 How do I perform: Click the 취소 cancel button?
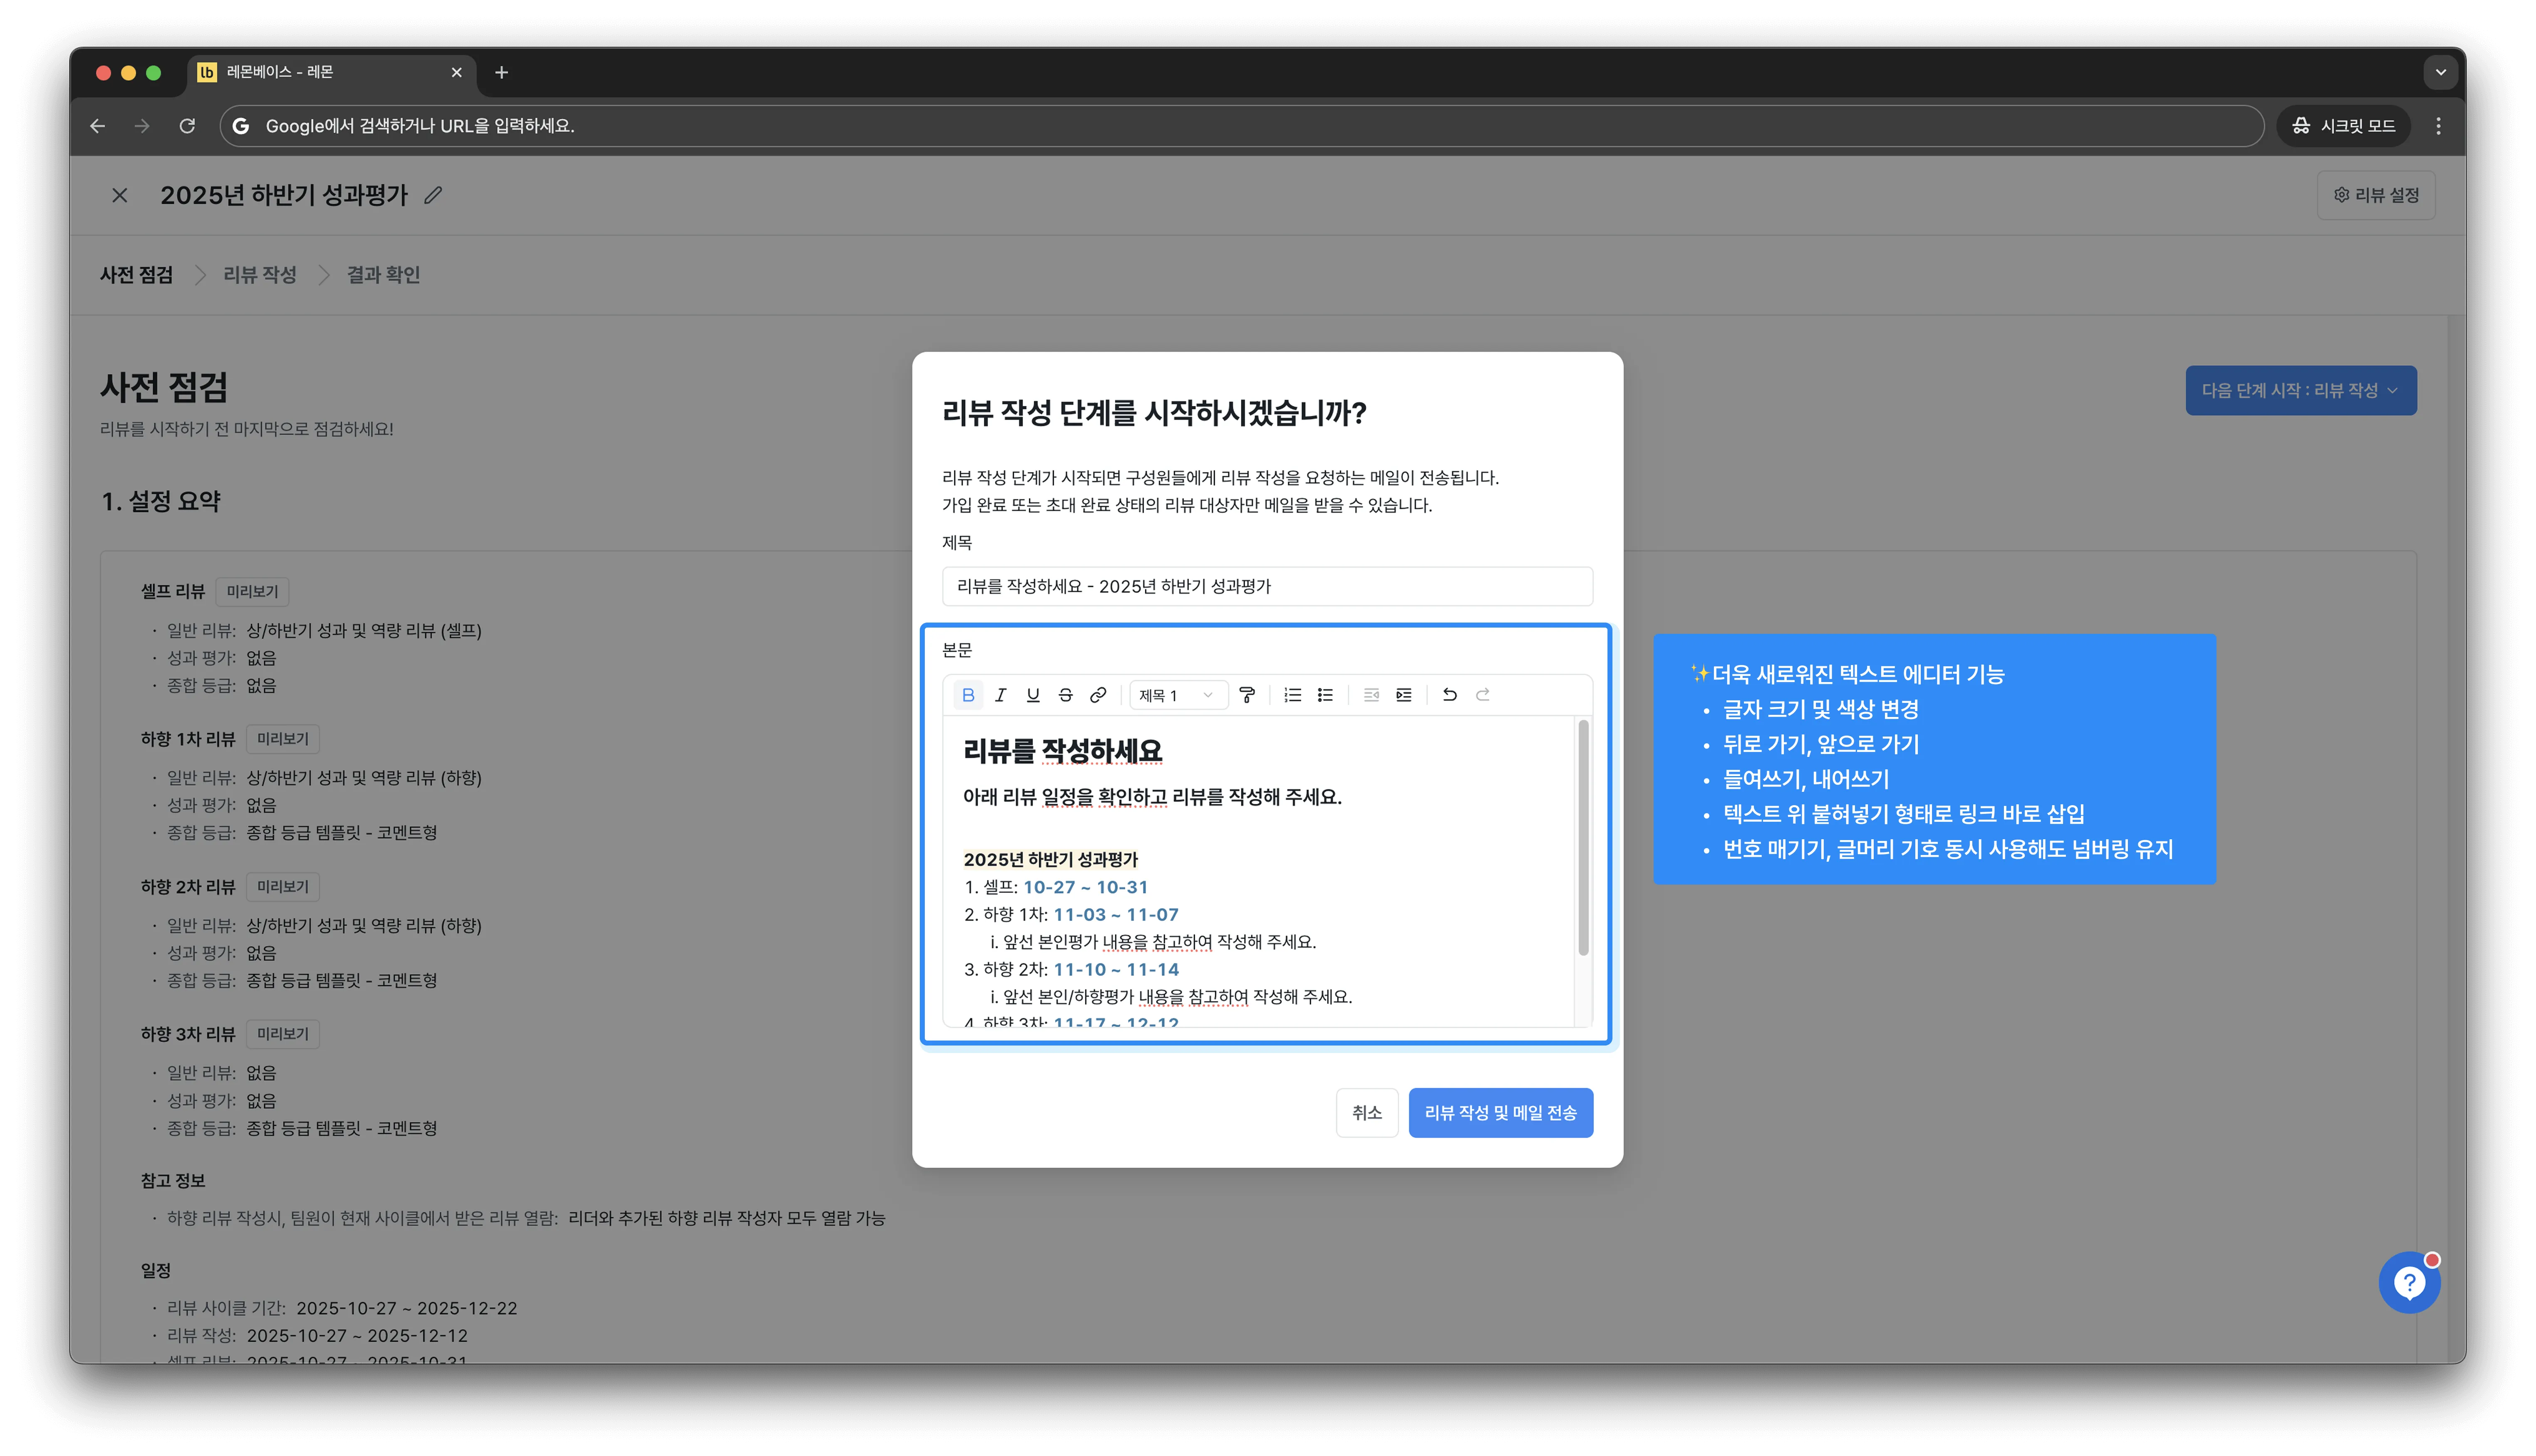click(x=1366, y=1113)
